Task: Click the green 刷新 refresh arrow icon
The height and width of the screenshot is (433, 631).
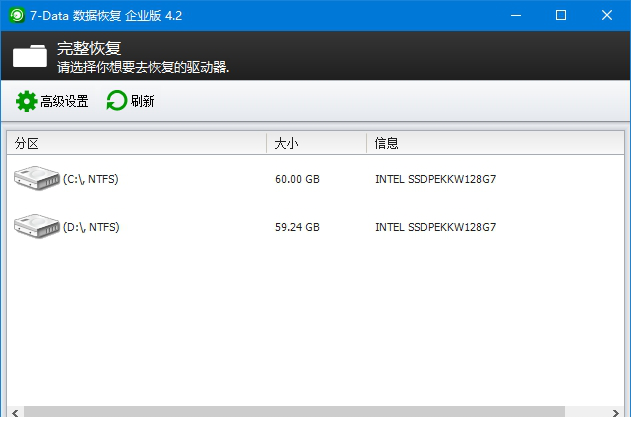Action: click(117, 101)
